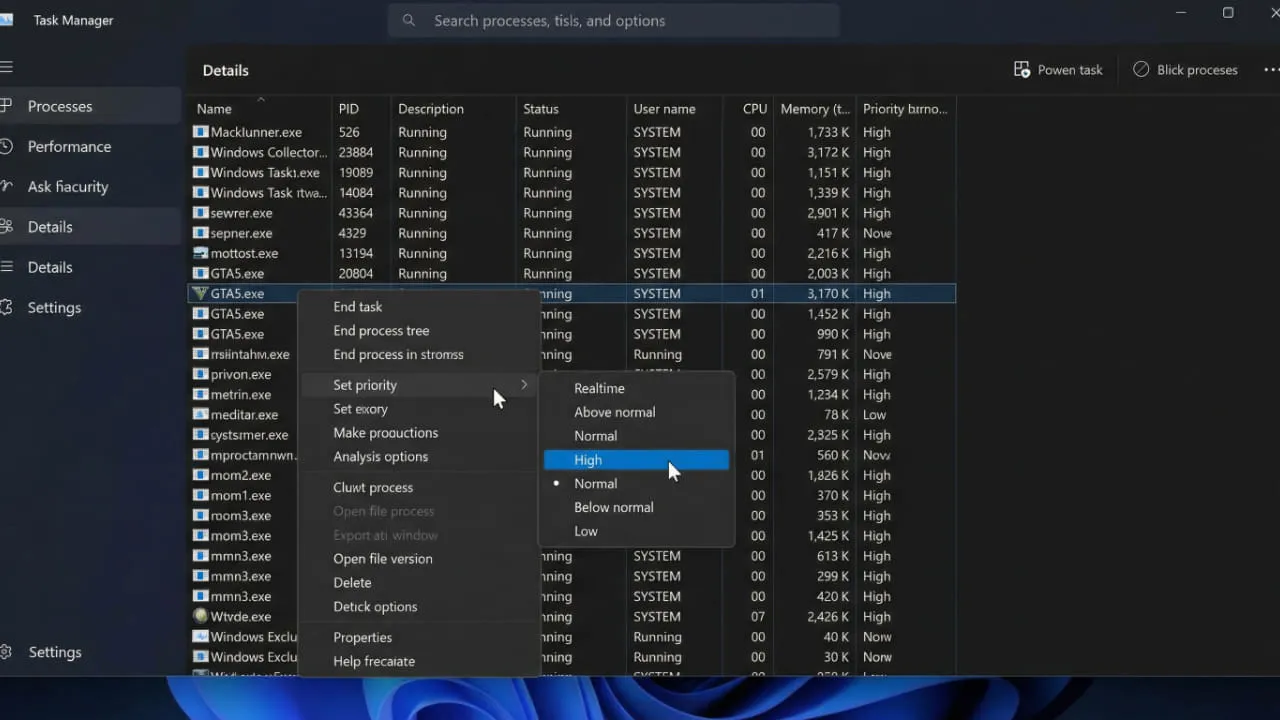
Task: Open the more options ellipsis menu
Action: pos(1272,69)
